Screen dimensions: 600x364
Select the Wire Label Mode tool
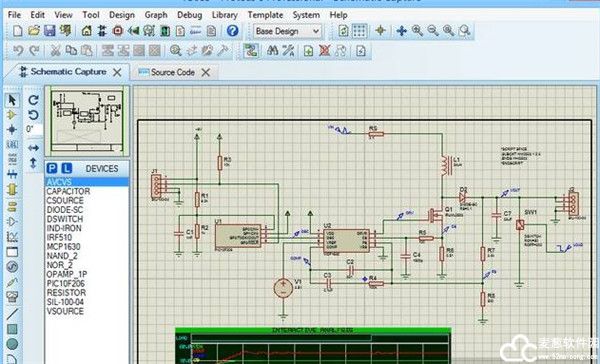point(12,144)
